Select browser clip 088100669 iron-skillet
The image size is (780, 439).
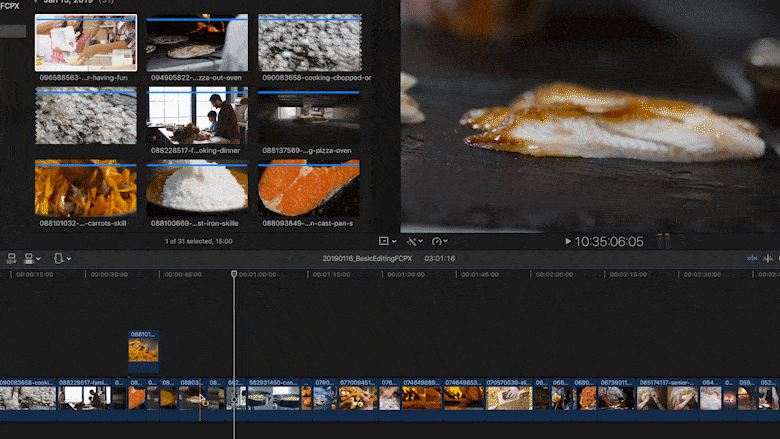(x=197, y=188)
